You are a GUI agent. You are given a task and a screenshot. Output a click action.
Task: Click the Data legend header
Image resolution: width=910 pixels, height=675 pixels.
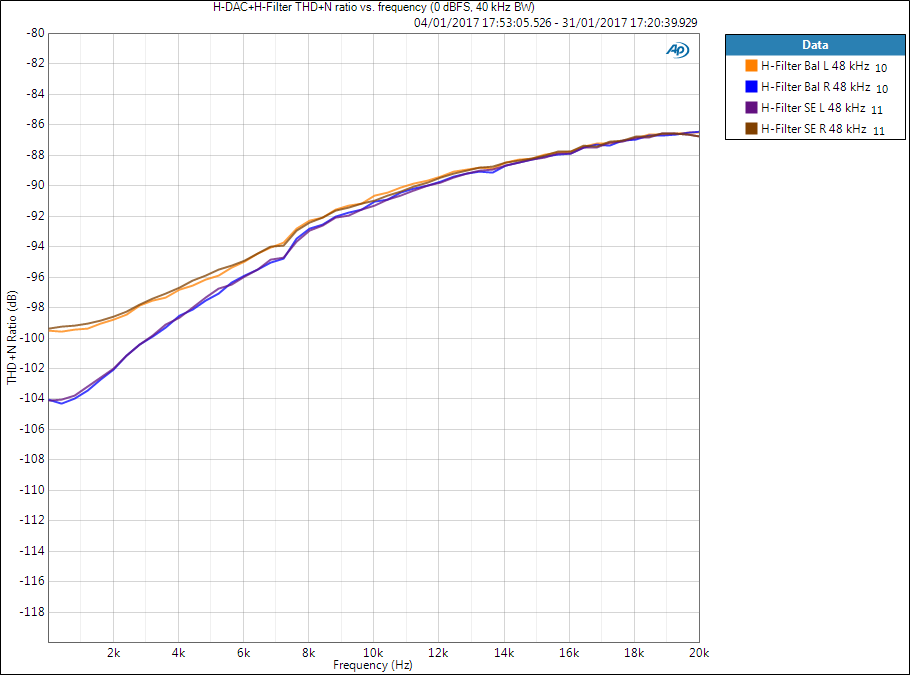tap(815, 45)
